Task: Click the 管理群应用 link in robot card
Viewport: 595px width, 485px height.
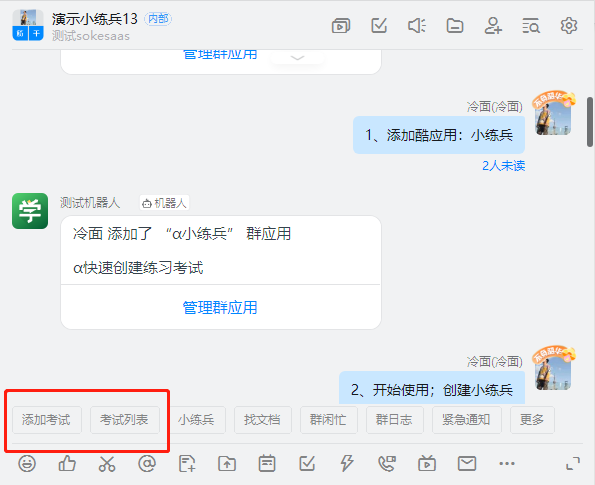Action: [220, 307]
